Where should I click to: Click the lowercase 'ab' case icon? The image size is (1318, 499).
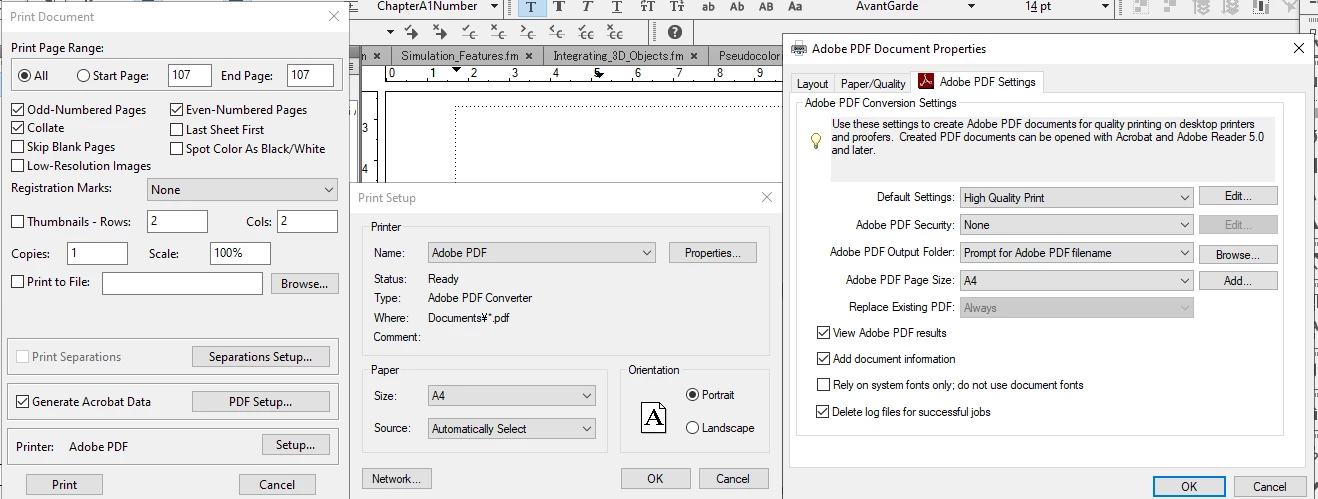coord(709,7)
